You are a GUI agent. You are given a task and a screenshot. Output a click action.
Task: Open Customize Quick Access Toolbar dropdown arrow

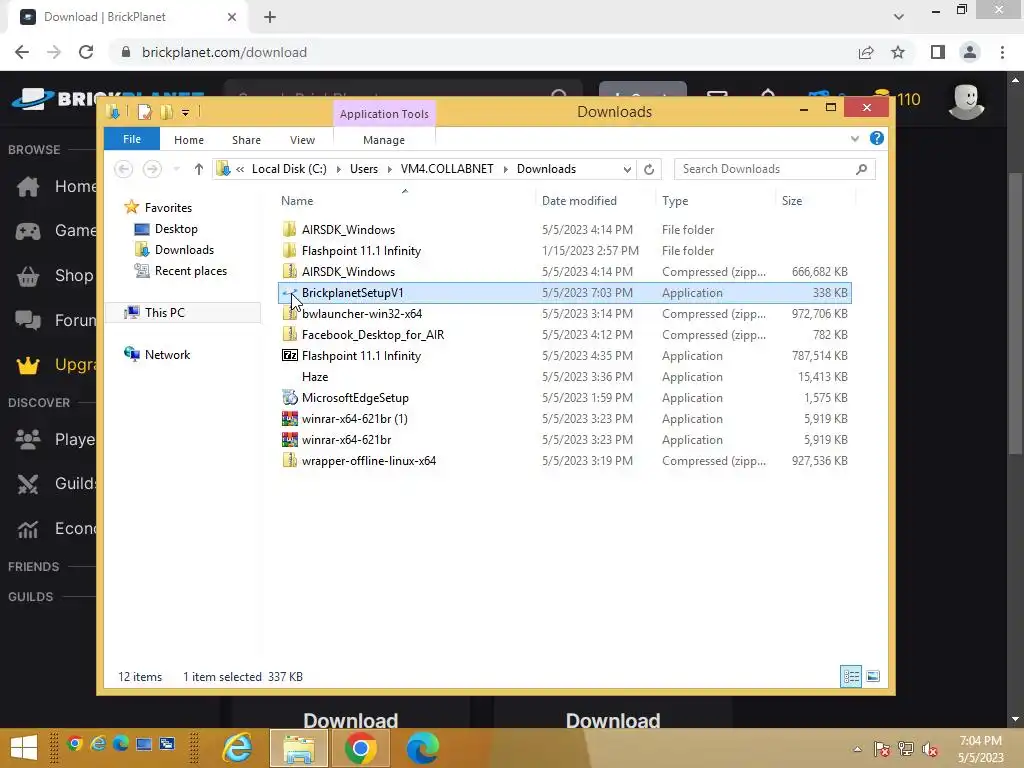tap(185, 113)
